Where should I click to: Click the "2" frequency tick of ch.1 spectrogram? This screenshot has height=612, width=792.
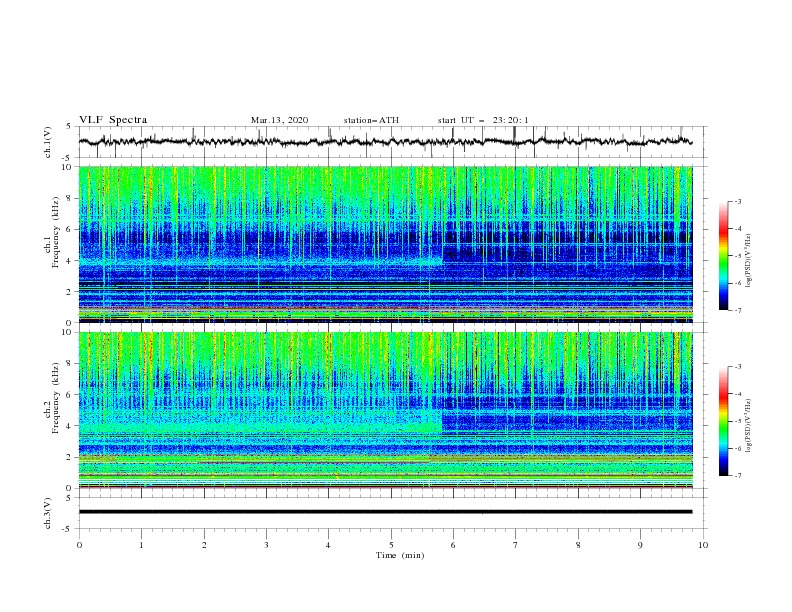click(x=71, y=292)
